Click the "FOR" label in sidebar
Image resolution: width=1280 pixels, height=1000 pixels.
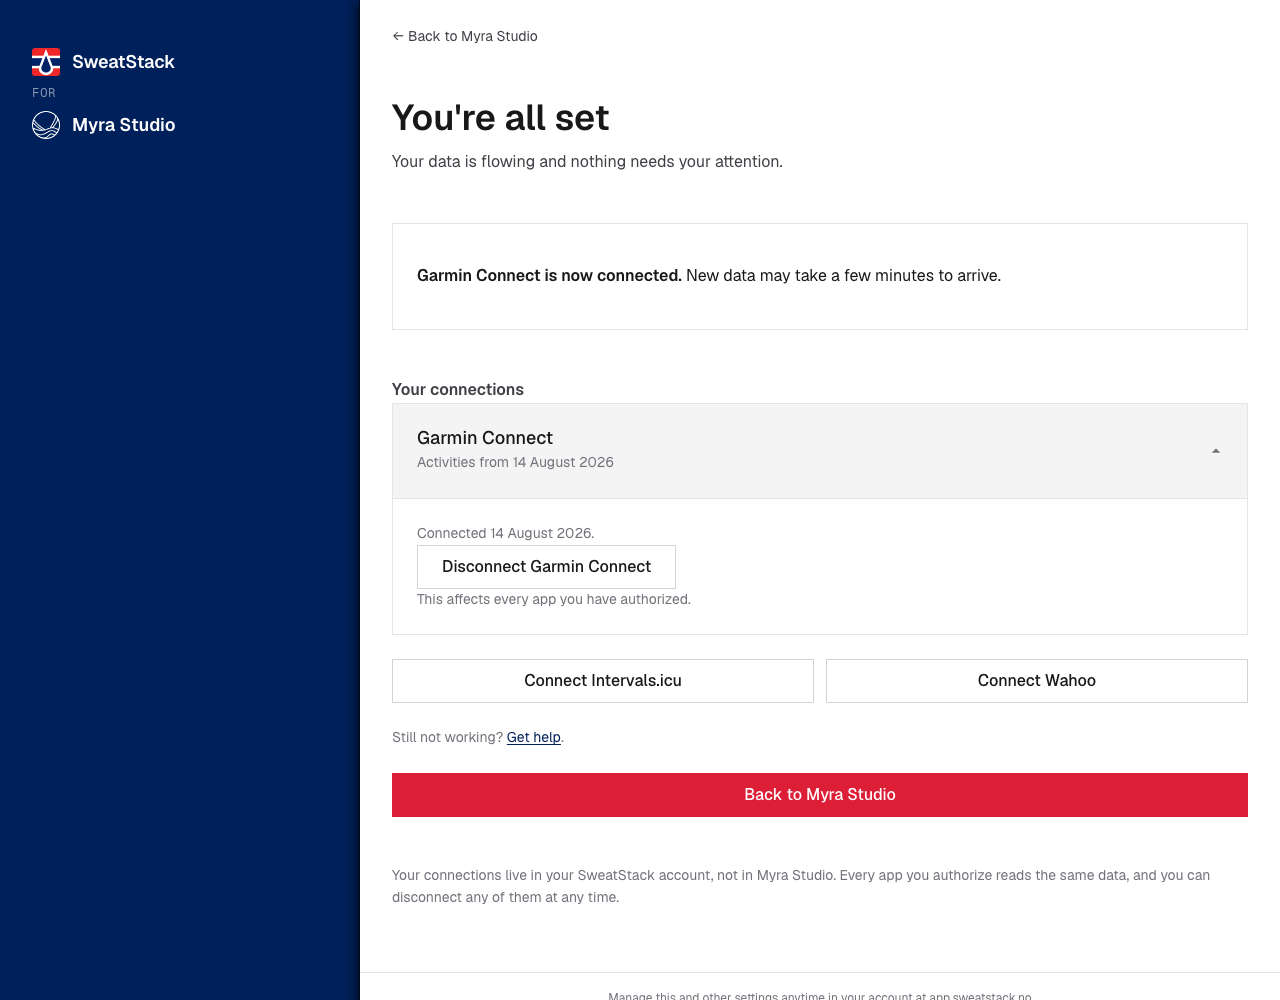(44, 93)
